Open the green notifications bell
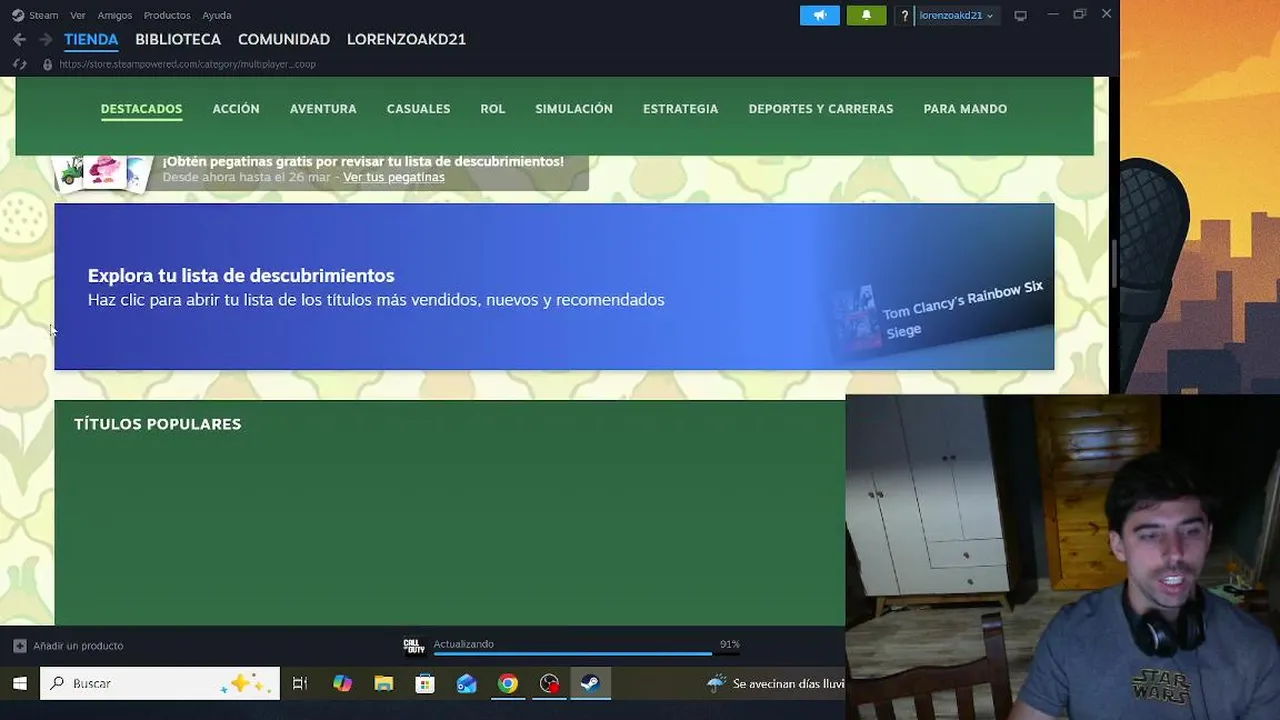The height and width of the screenshot is (720, 1280). point(866,15)
